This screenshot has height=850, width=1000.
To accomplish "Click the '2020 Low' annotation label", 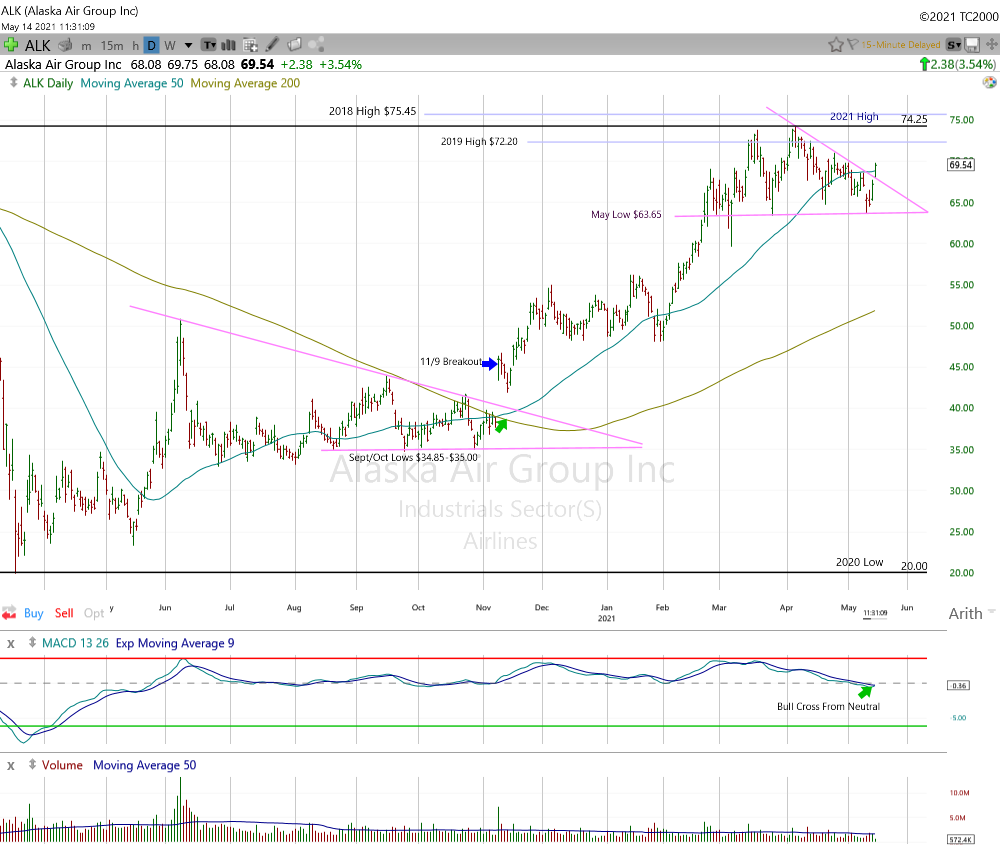I will pyautogui.click(x=860, y=562).
